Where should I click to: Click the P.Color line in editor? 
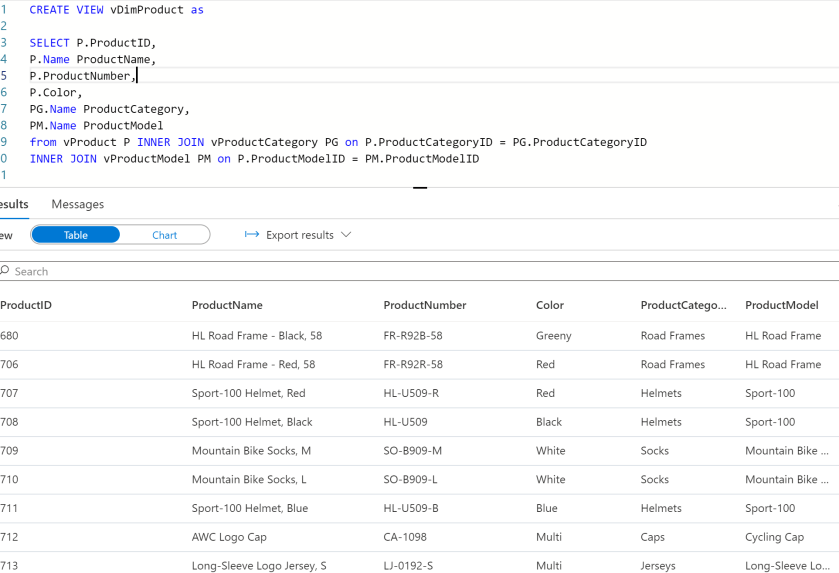tap(56, 93)
